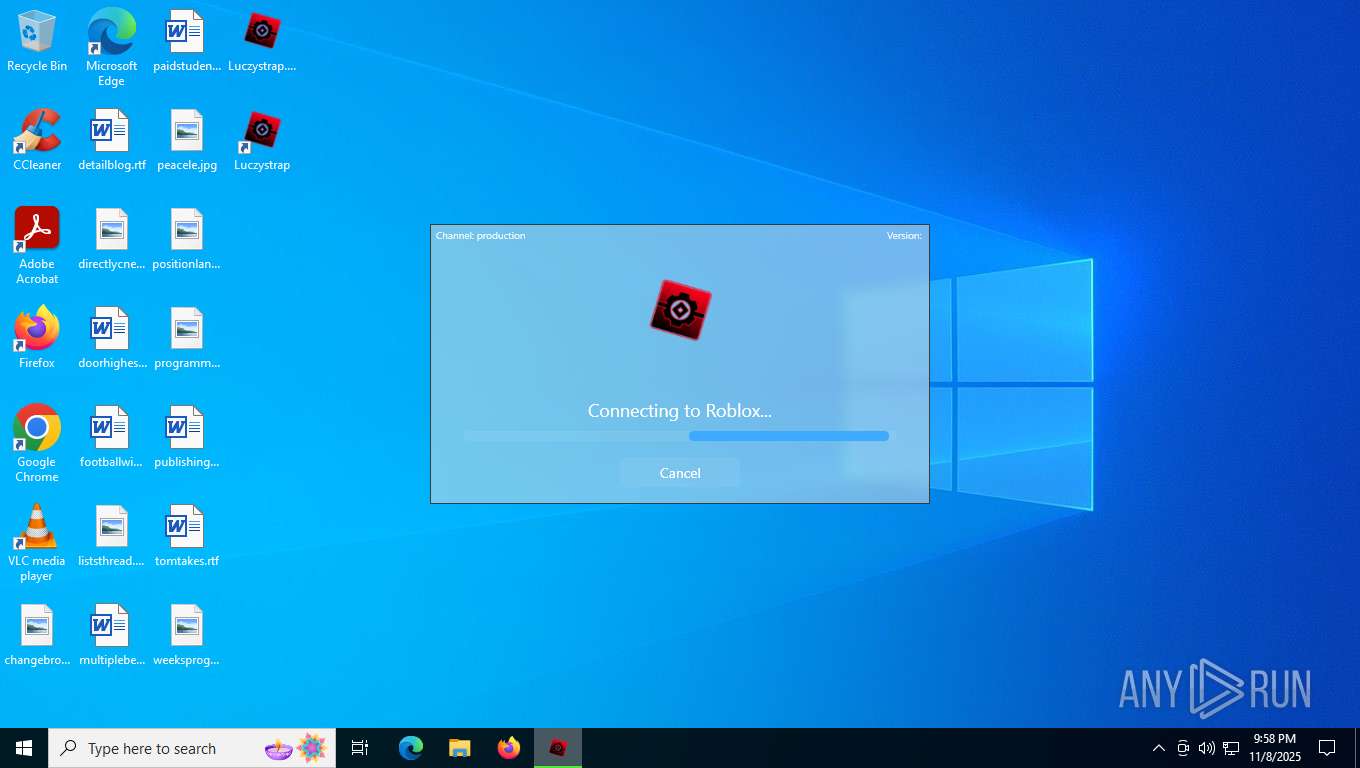Click the 'Connecting to Roblox...' status text
This screenshot has height=768, width=1360.
tap(680, 411)
